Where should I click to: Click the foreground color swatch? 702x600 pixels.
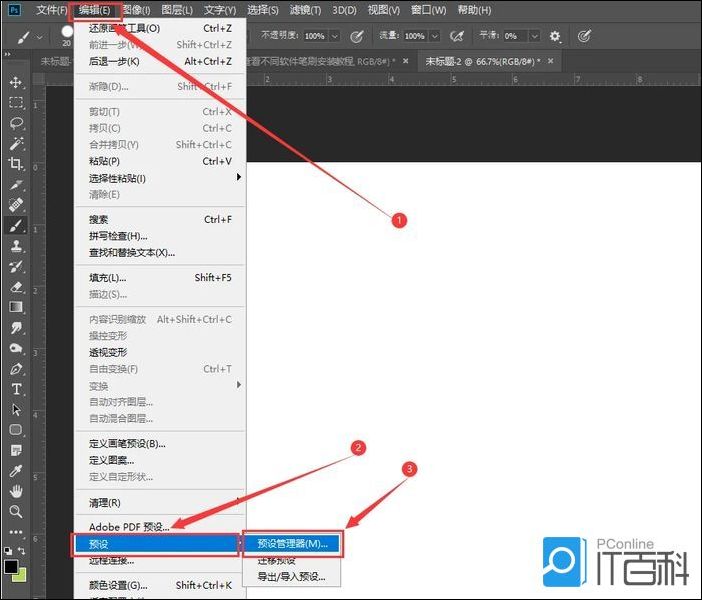click(x=12, y=567)
